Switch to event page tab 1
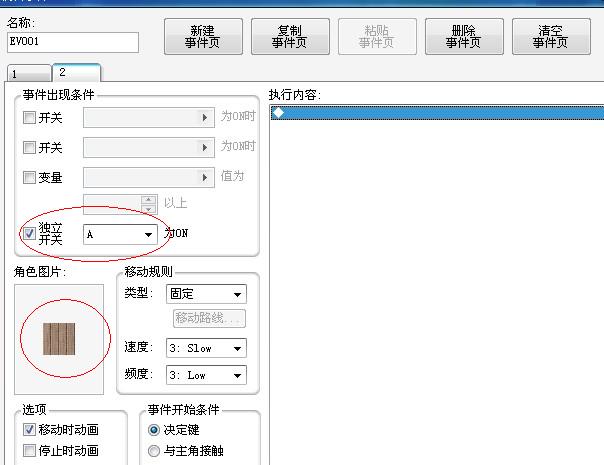This screenshot has height=465, width=604. [x=29, y=74]
